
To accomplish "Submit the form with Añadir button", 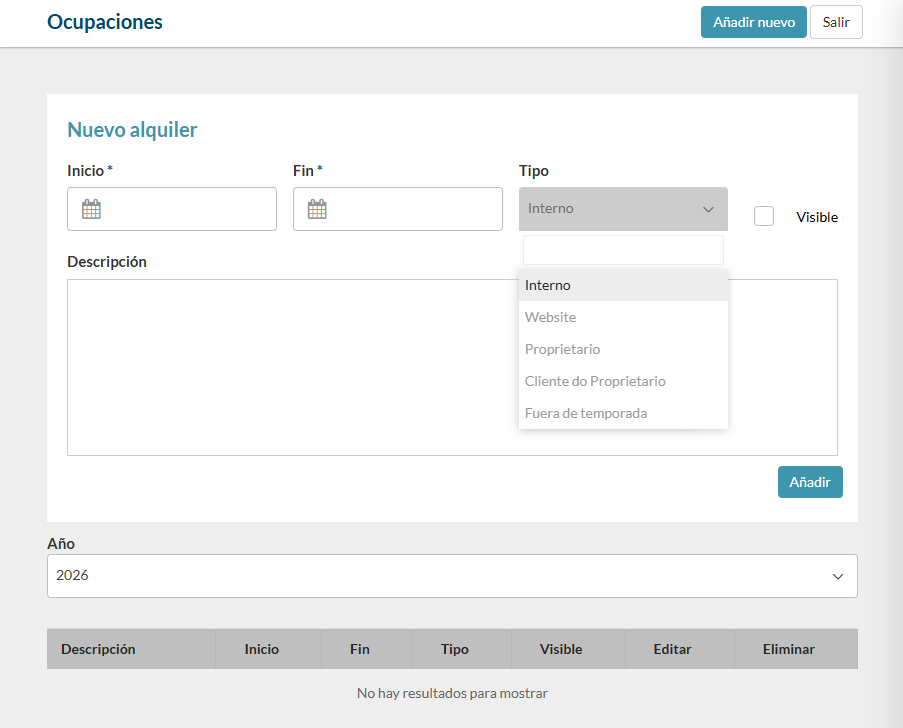I will coord(810,482).
